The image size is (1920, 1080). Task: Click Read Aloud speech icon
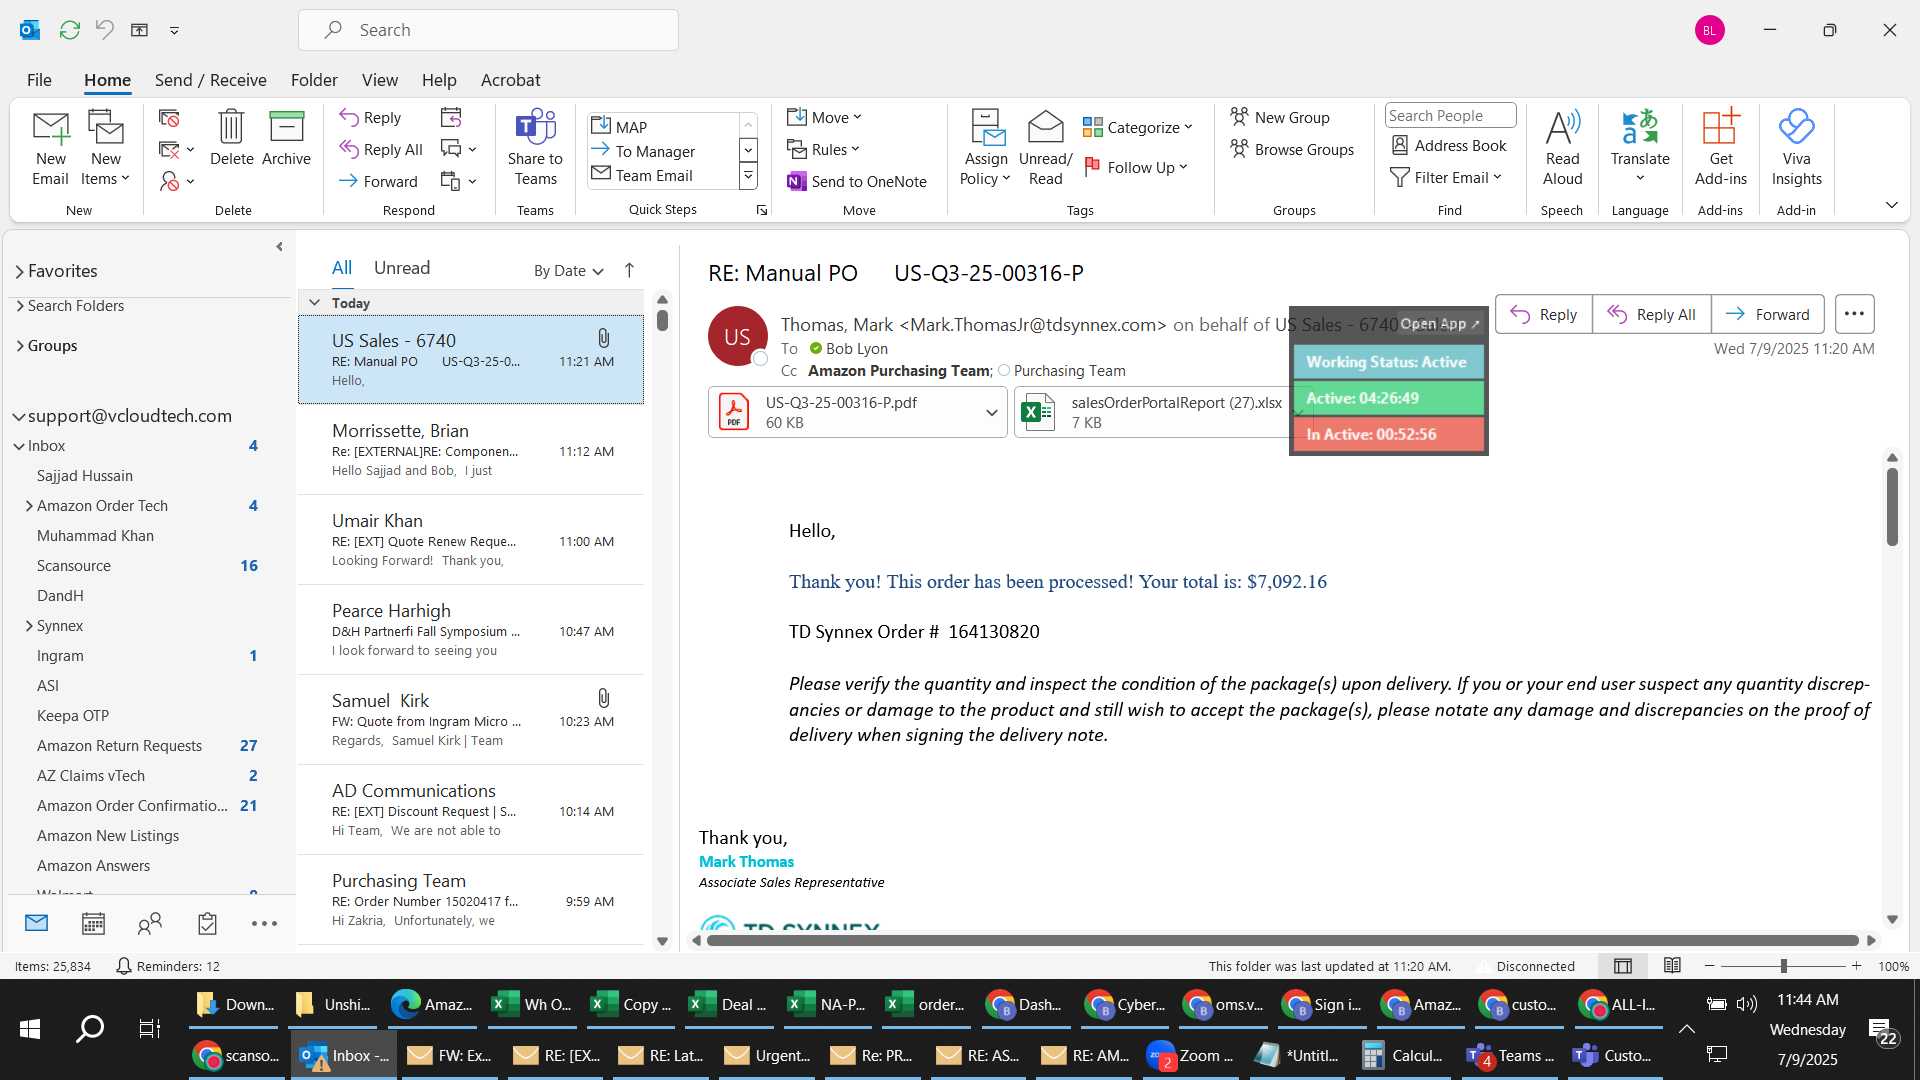click(x=1562, y=148)
